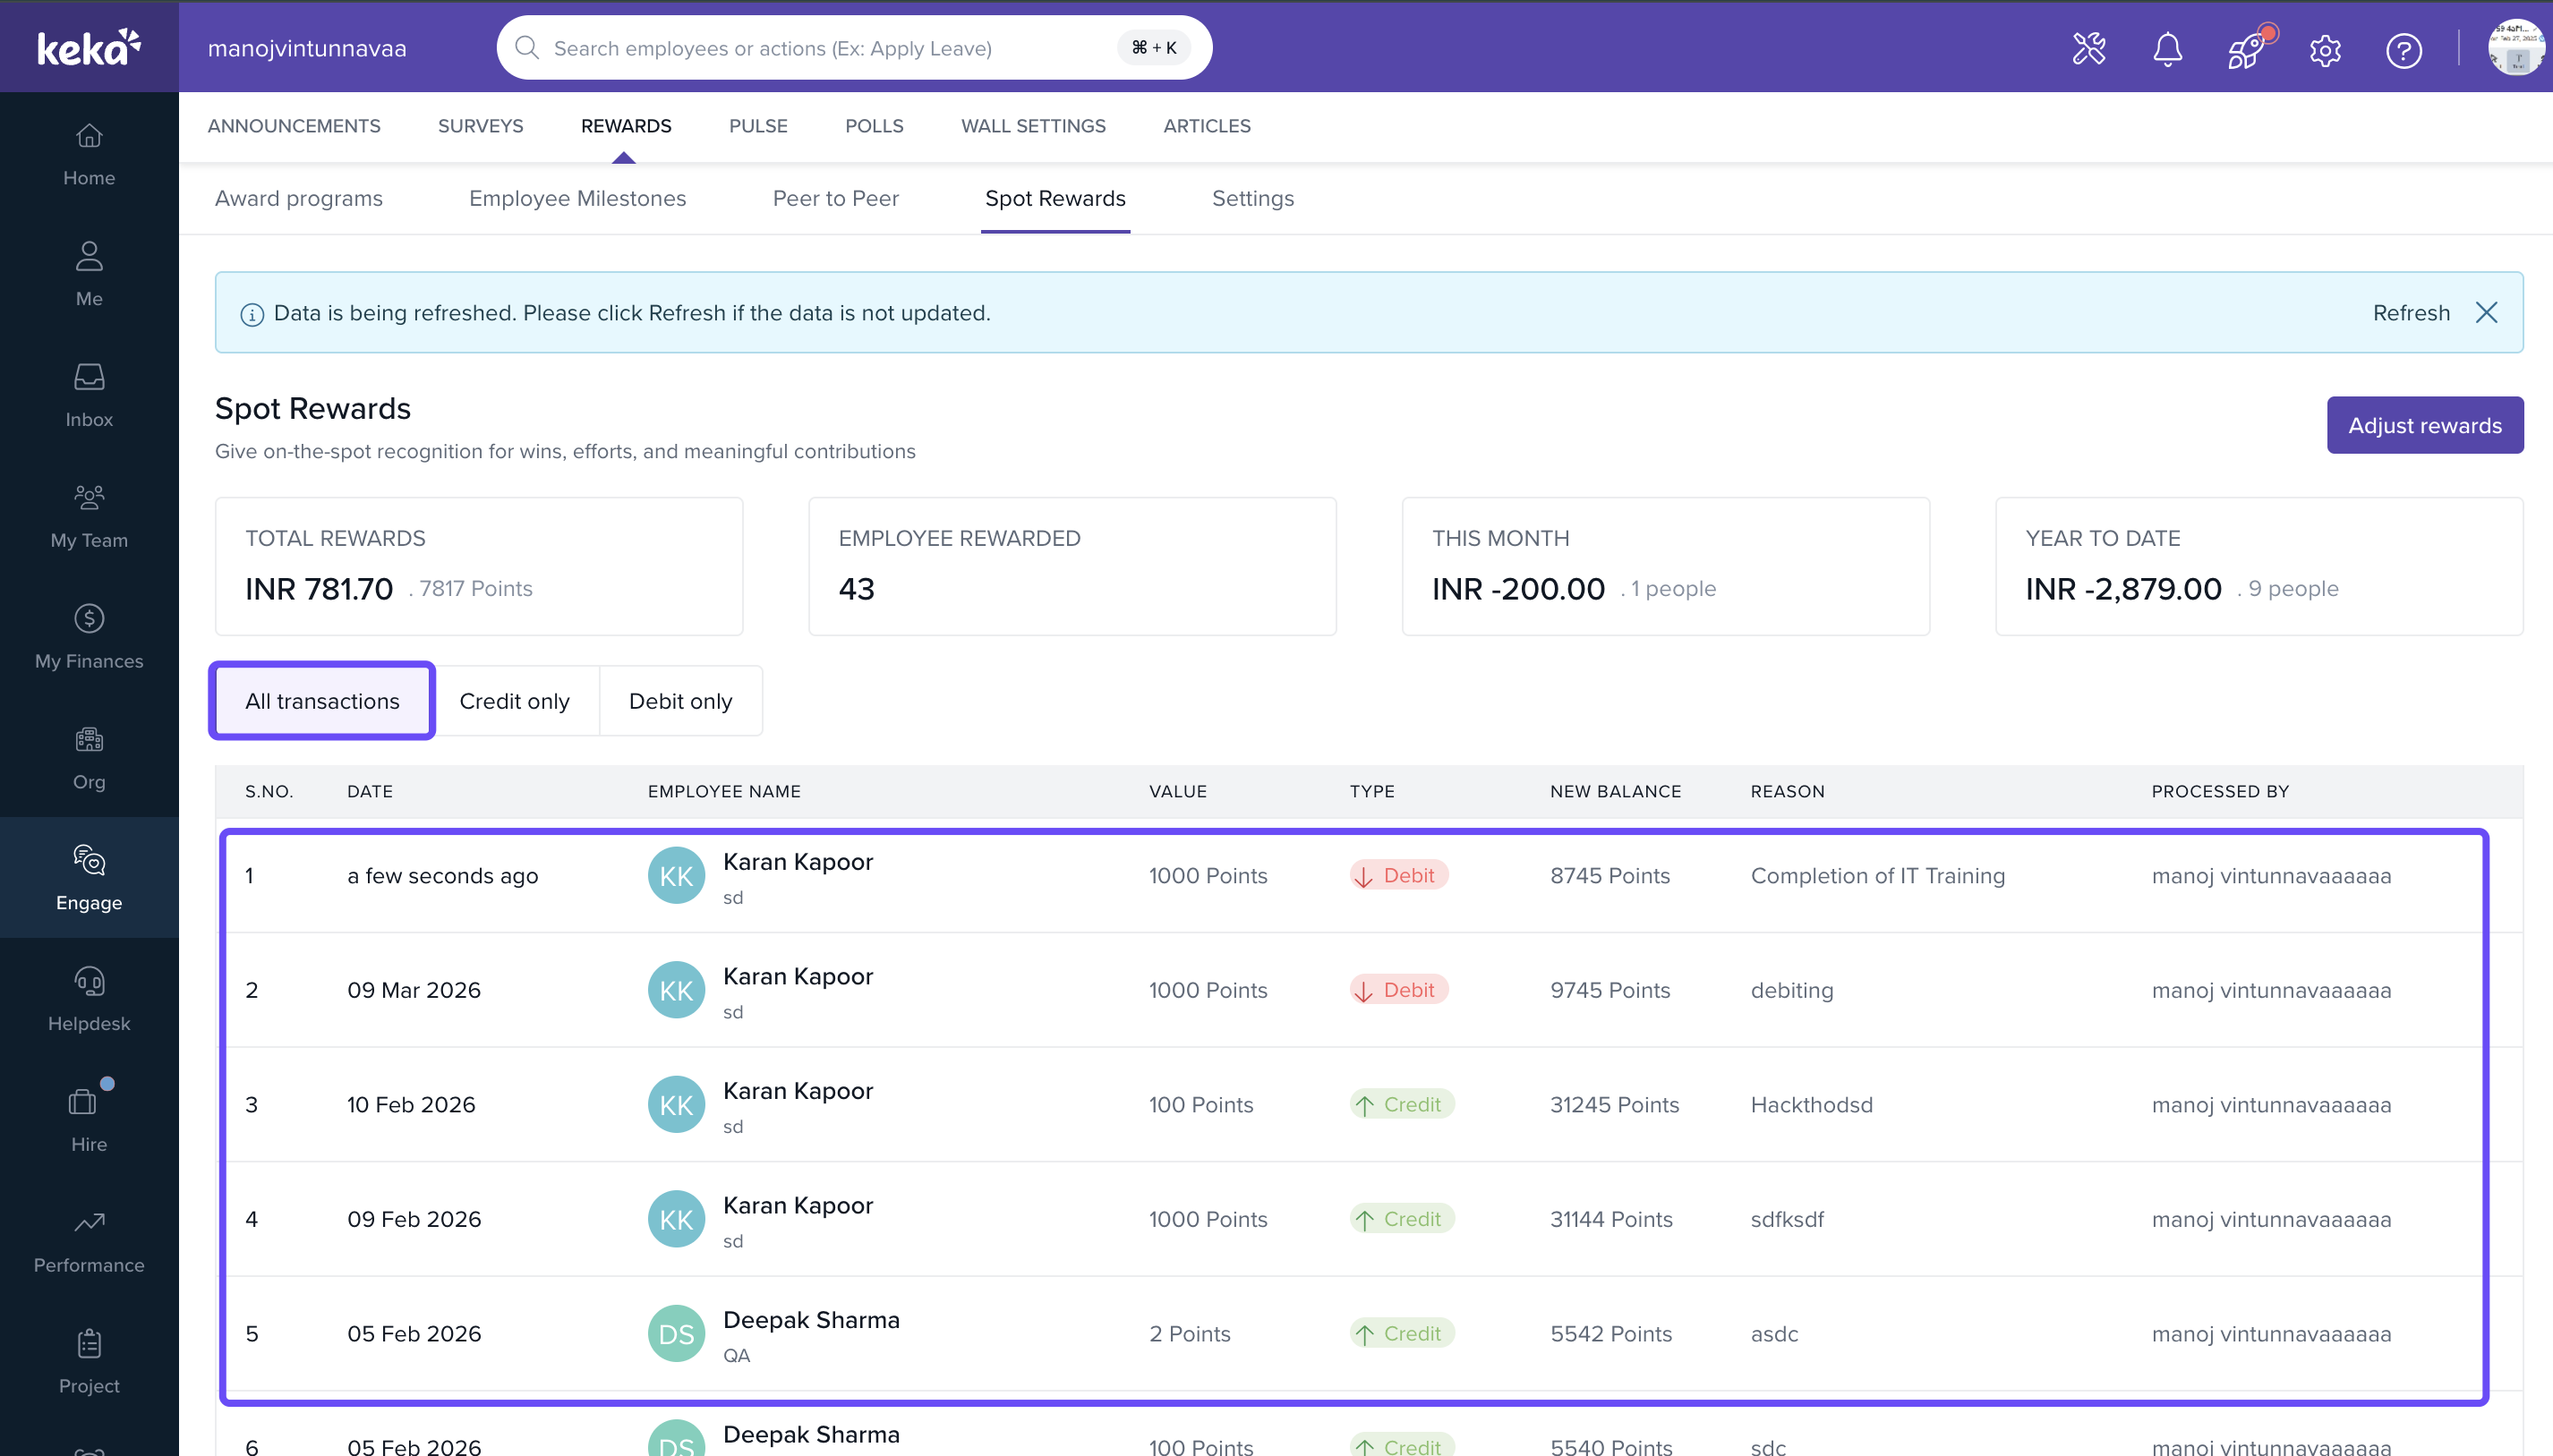The height and width of the screenshot is (1456, 2553).
Task: Go to Inbox in sidebar
Action: coord(89,395)
